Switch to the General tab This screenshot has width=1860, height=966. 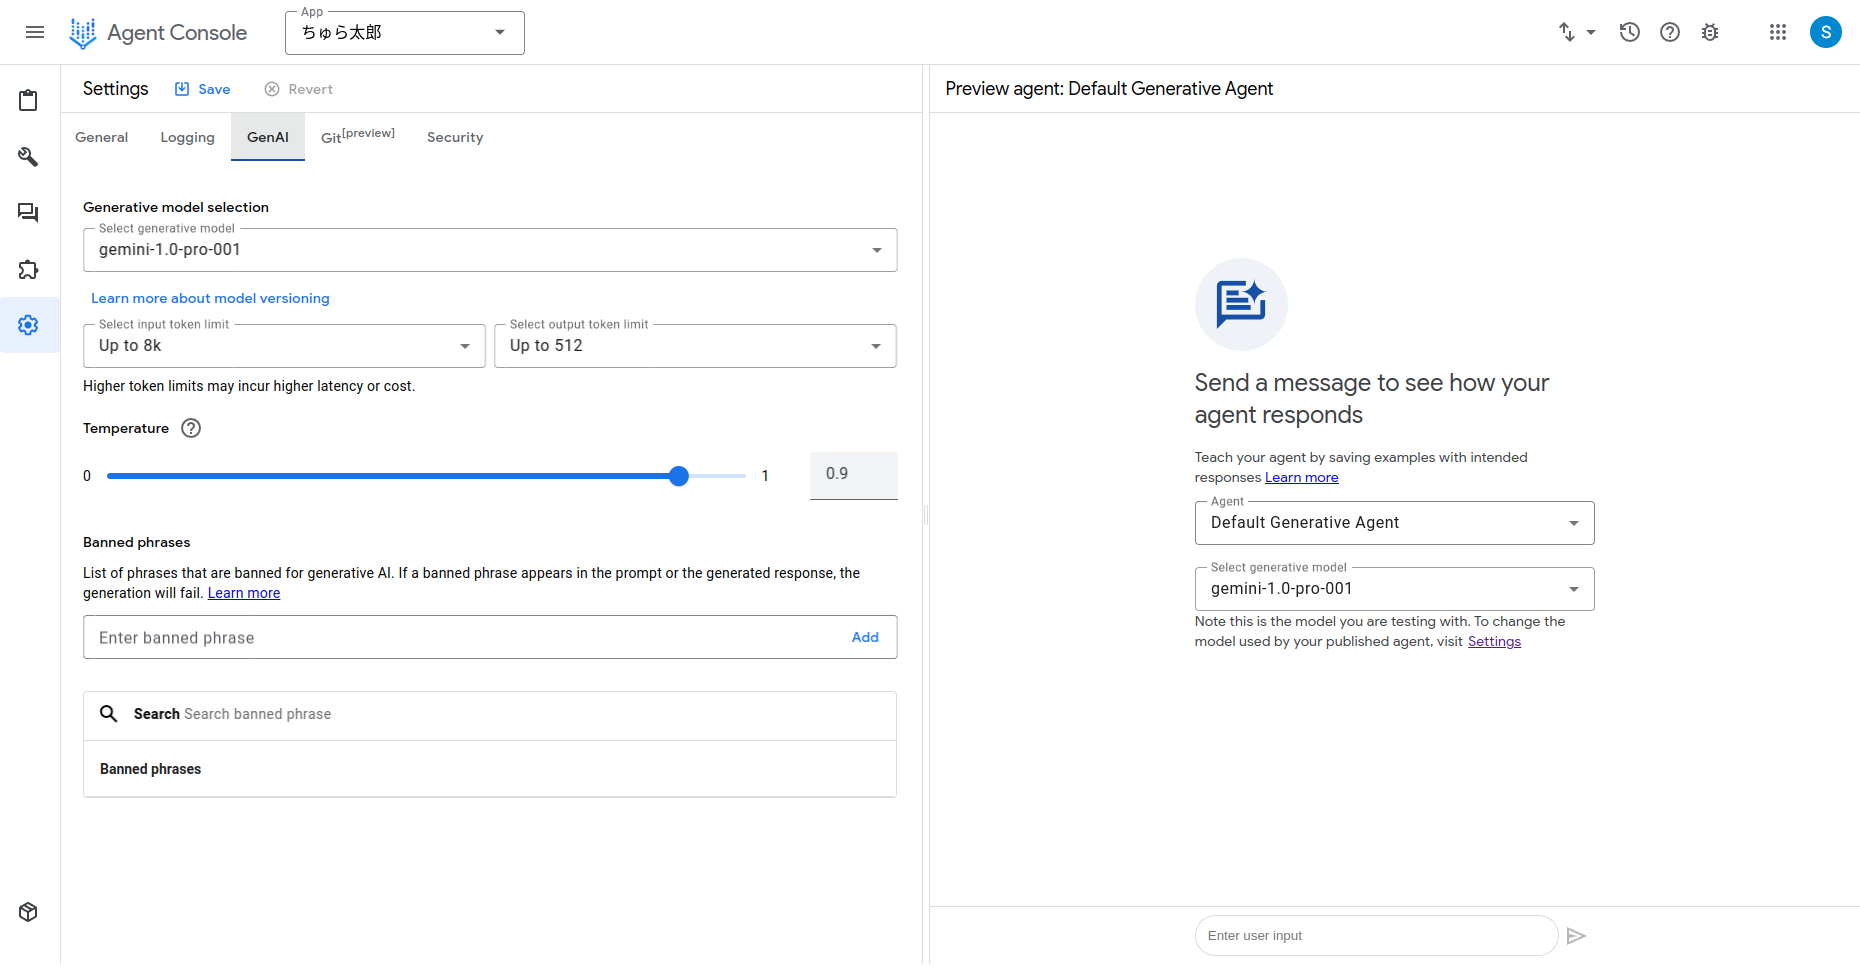(102, 137)
